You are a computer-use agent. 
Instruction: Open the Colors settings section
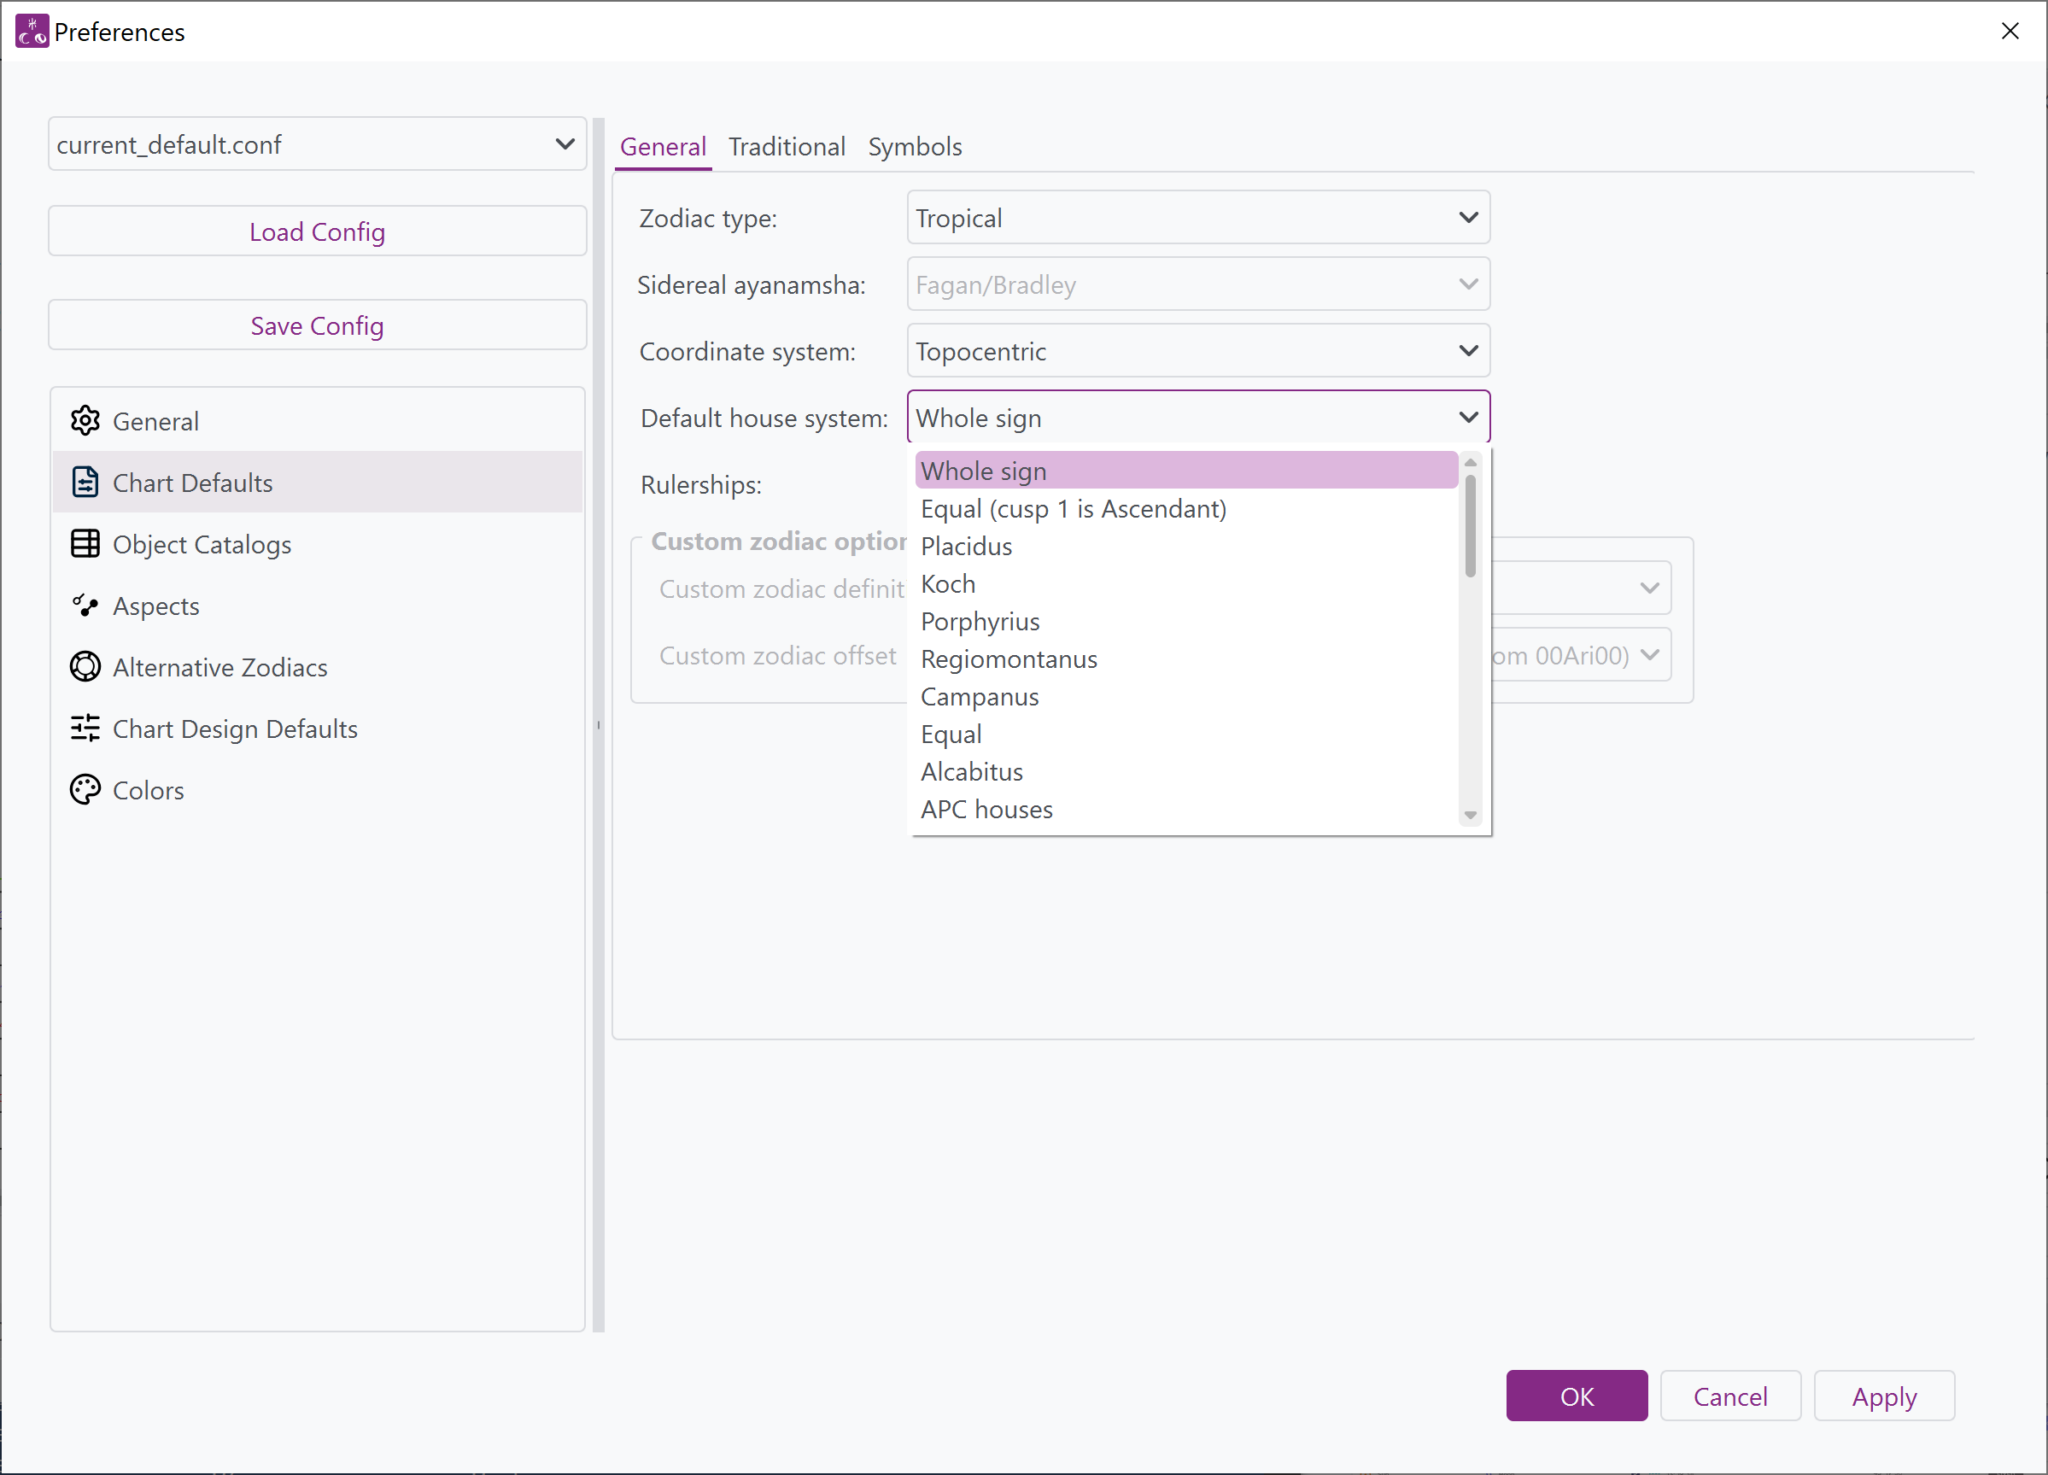(x=148, y=789)
